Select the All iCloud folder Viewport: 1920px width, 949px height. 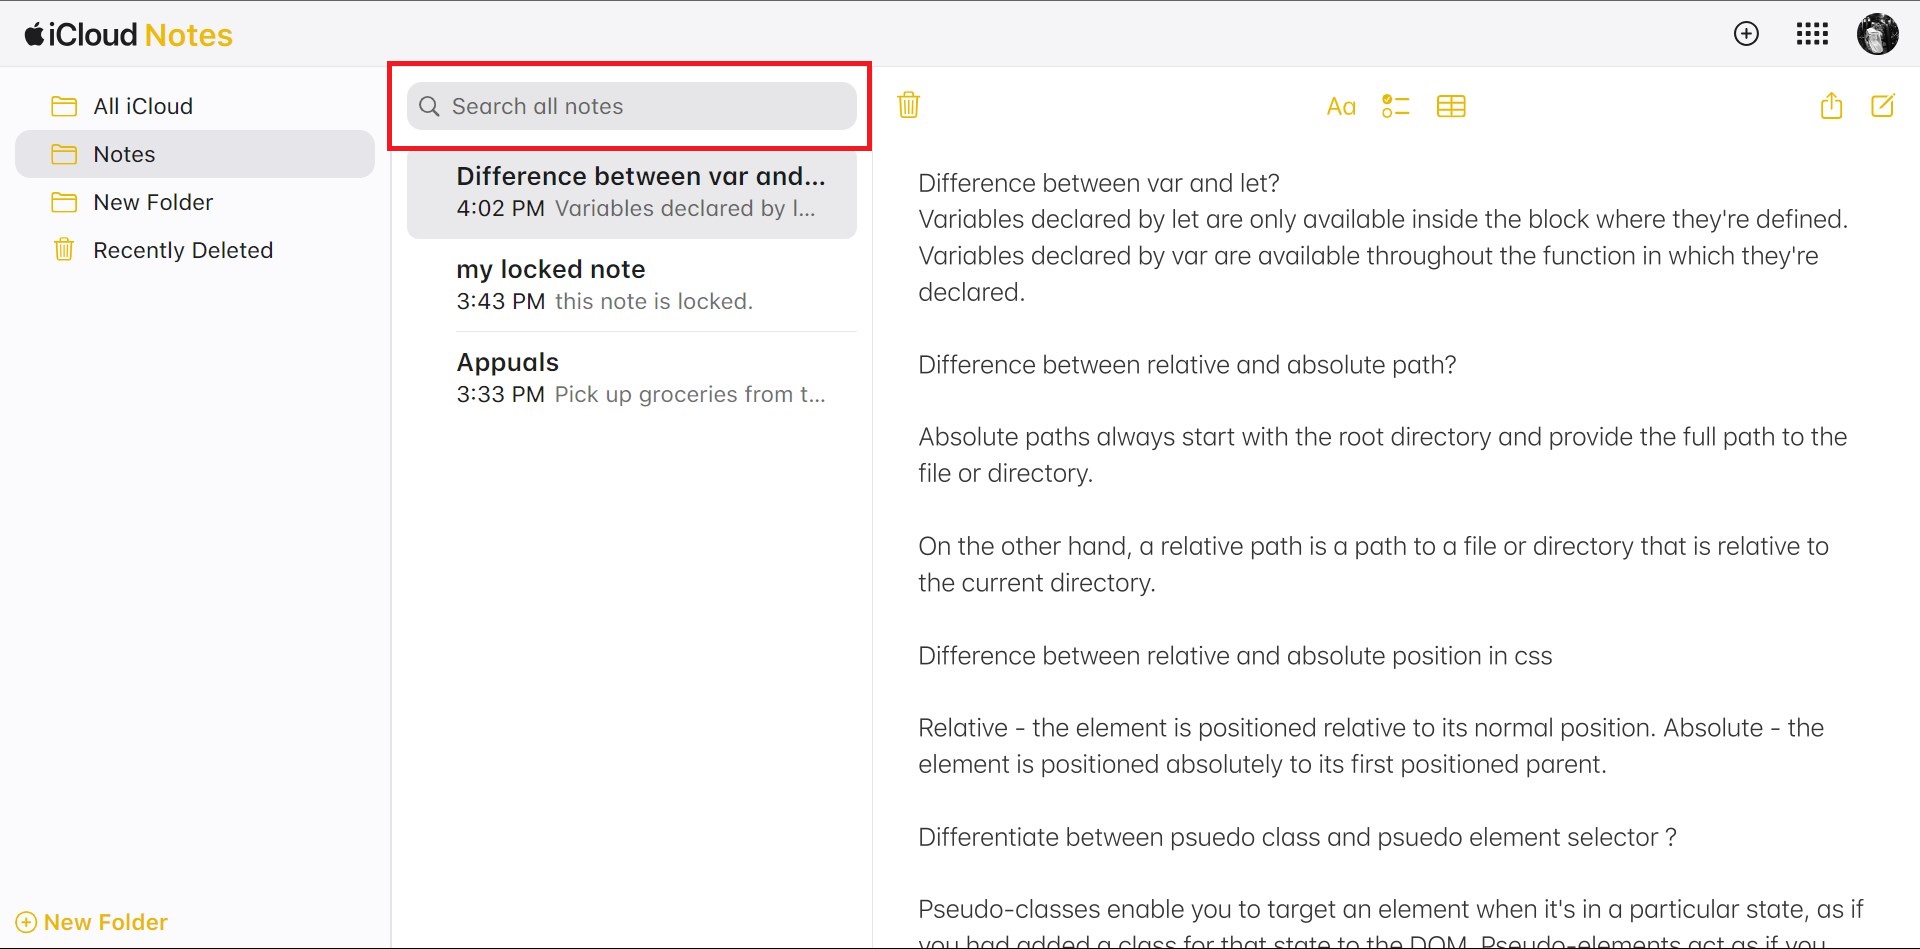pyautogui.click(x=143, y=106)
